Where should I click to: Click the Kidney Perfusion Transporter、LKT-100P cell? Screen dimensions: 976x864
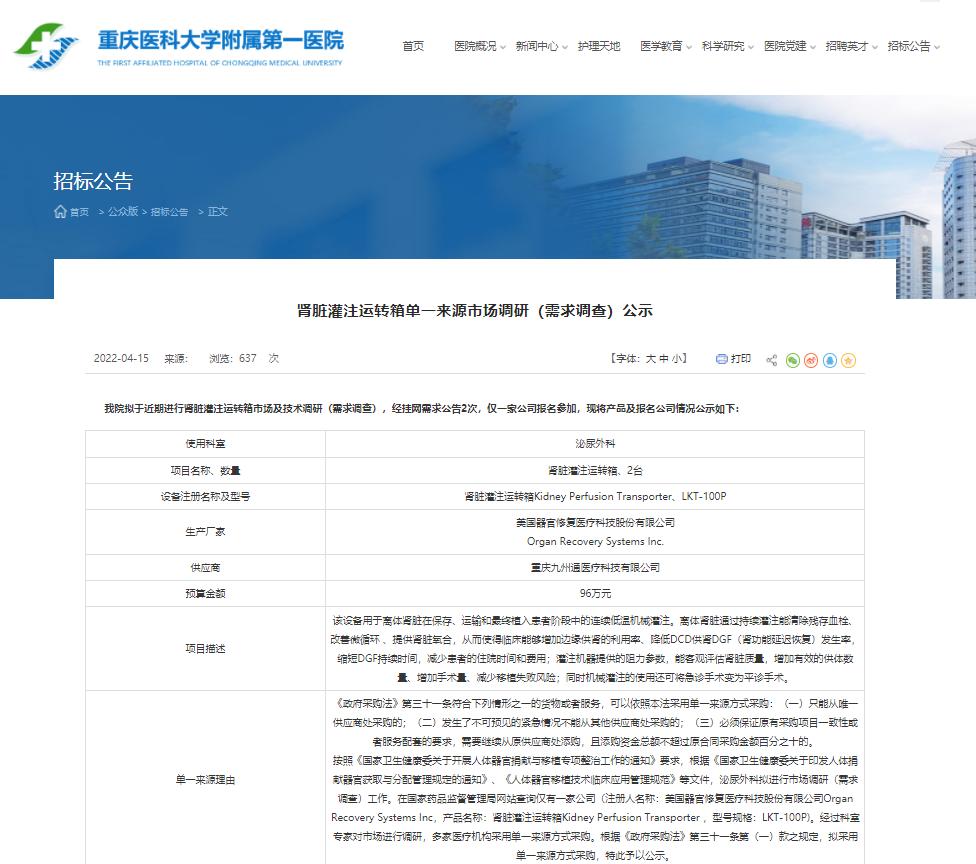coord(595,497)
